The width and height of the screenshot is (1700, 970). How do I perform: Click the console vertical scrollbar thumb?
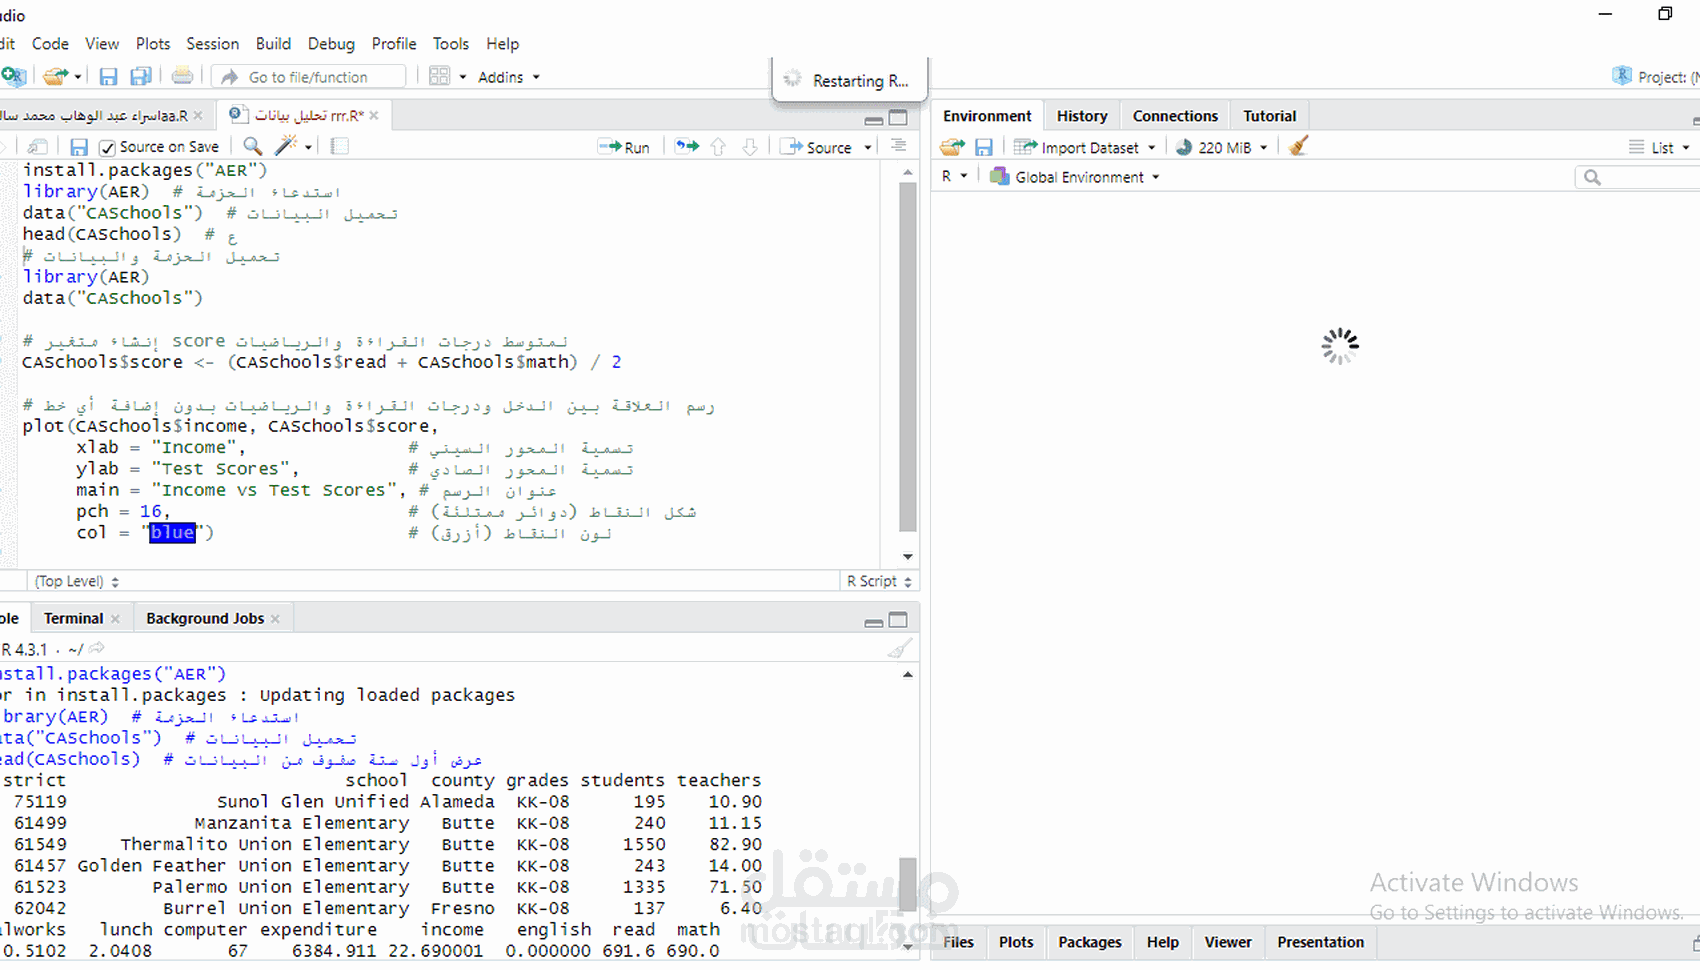(907, 885)
